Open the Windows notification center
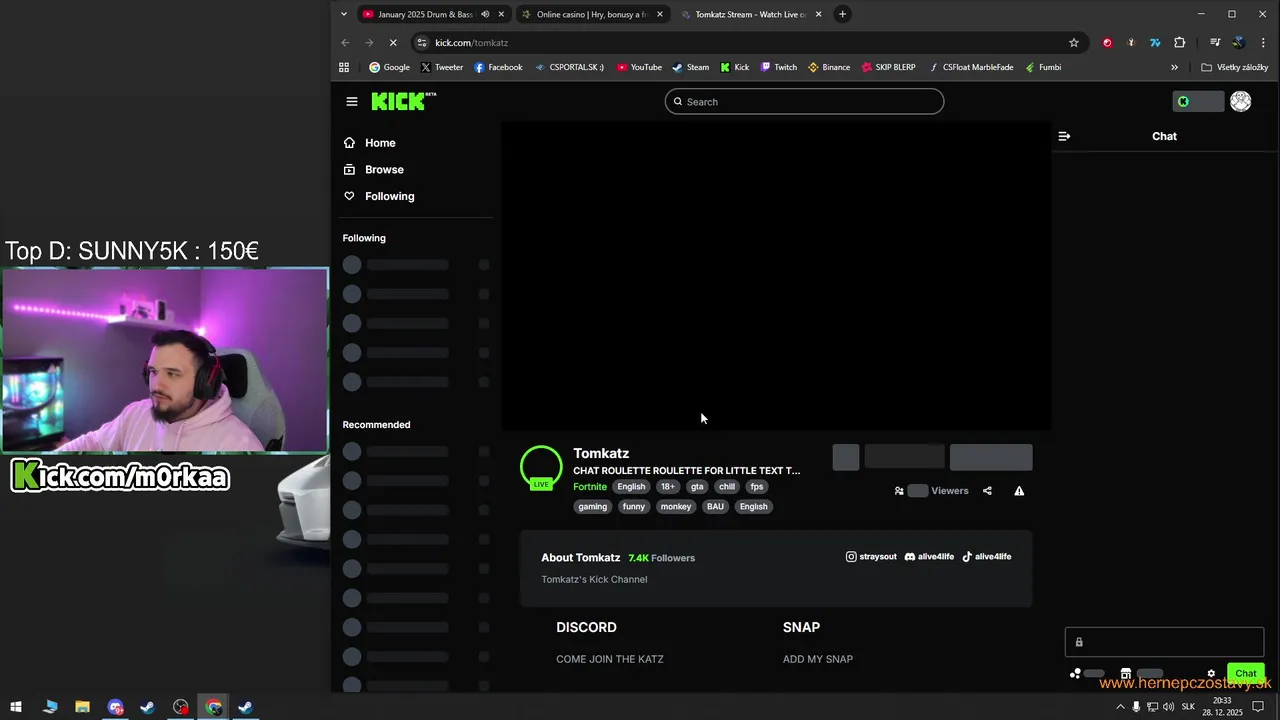The height and width of the screenshot is (720, 1280). pos(1259,707)
